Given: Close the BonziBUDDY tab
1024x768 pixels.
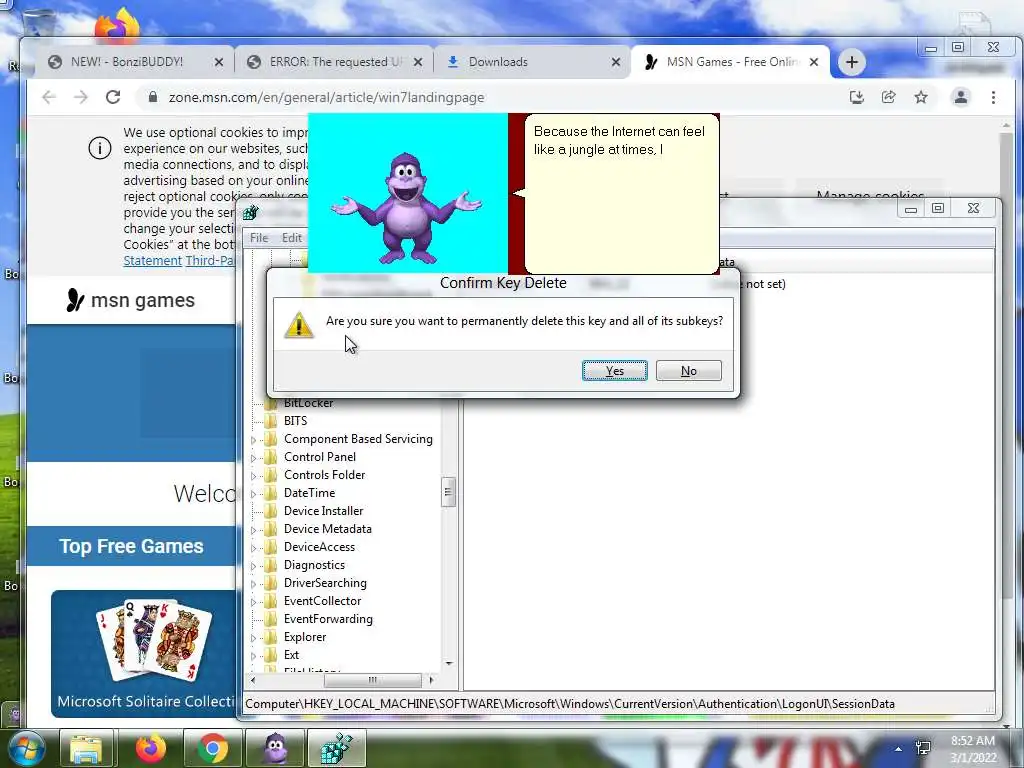Looking at the screenshot, I should tap(219, 62).
